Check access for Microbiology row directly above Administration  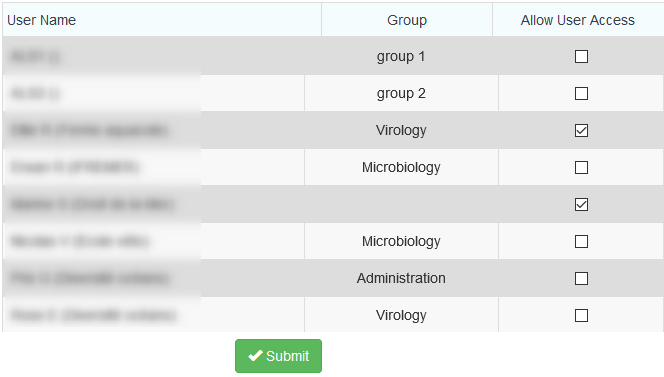[x=581, y=241]
